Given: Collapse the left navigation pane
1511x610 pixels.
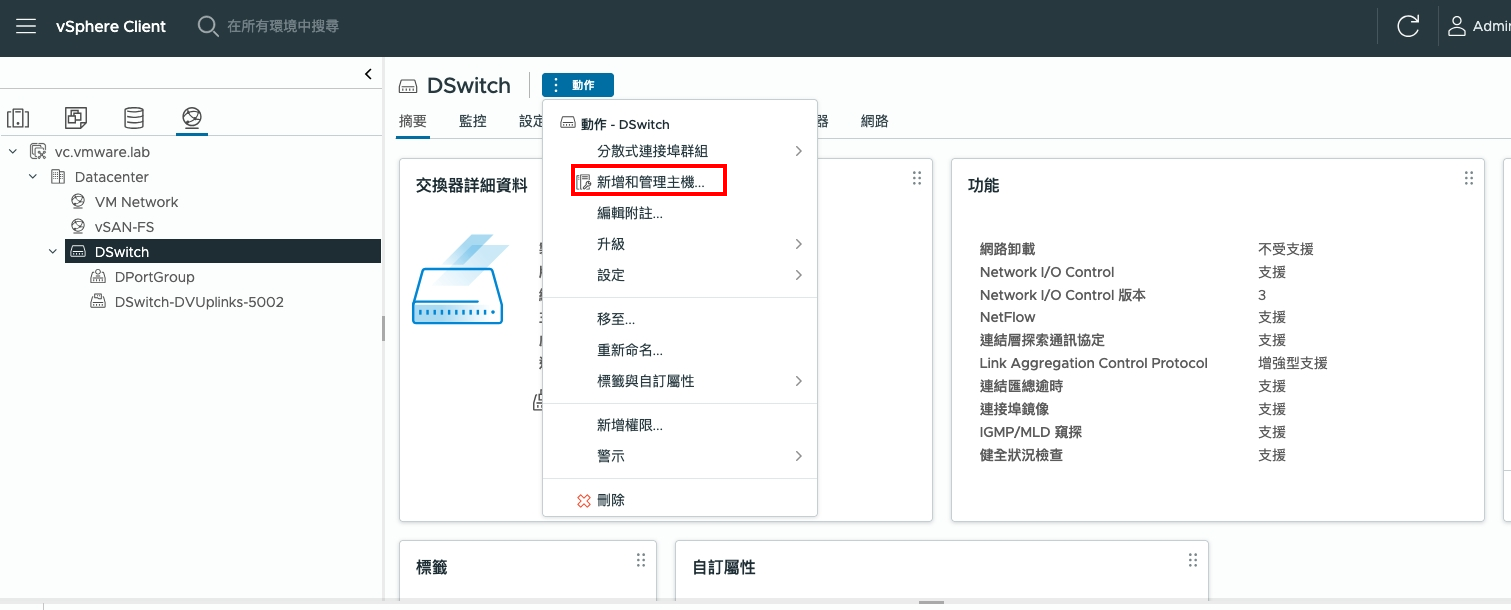Looking at the screenshot, I should pyautogui.click(x=368, y=74).
